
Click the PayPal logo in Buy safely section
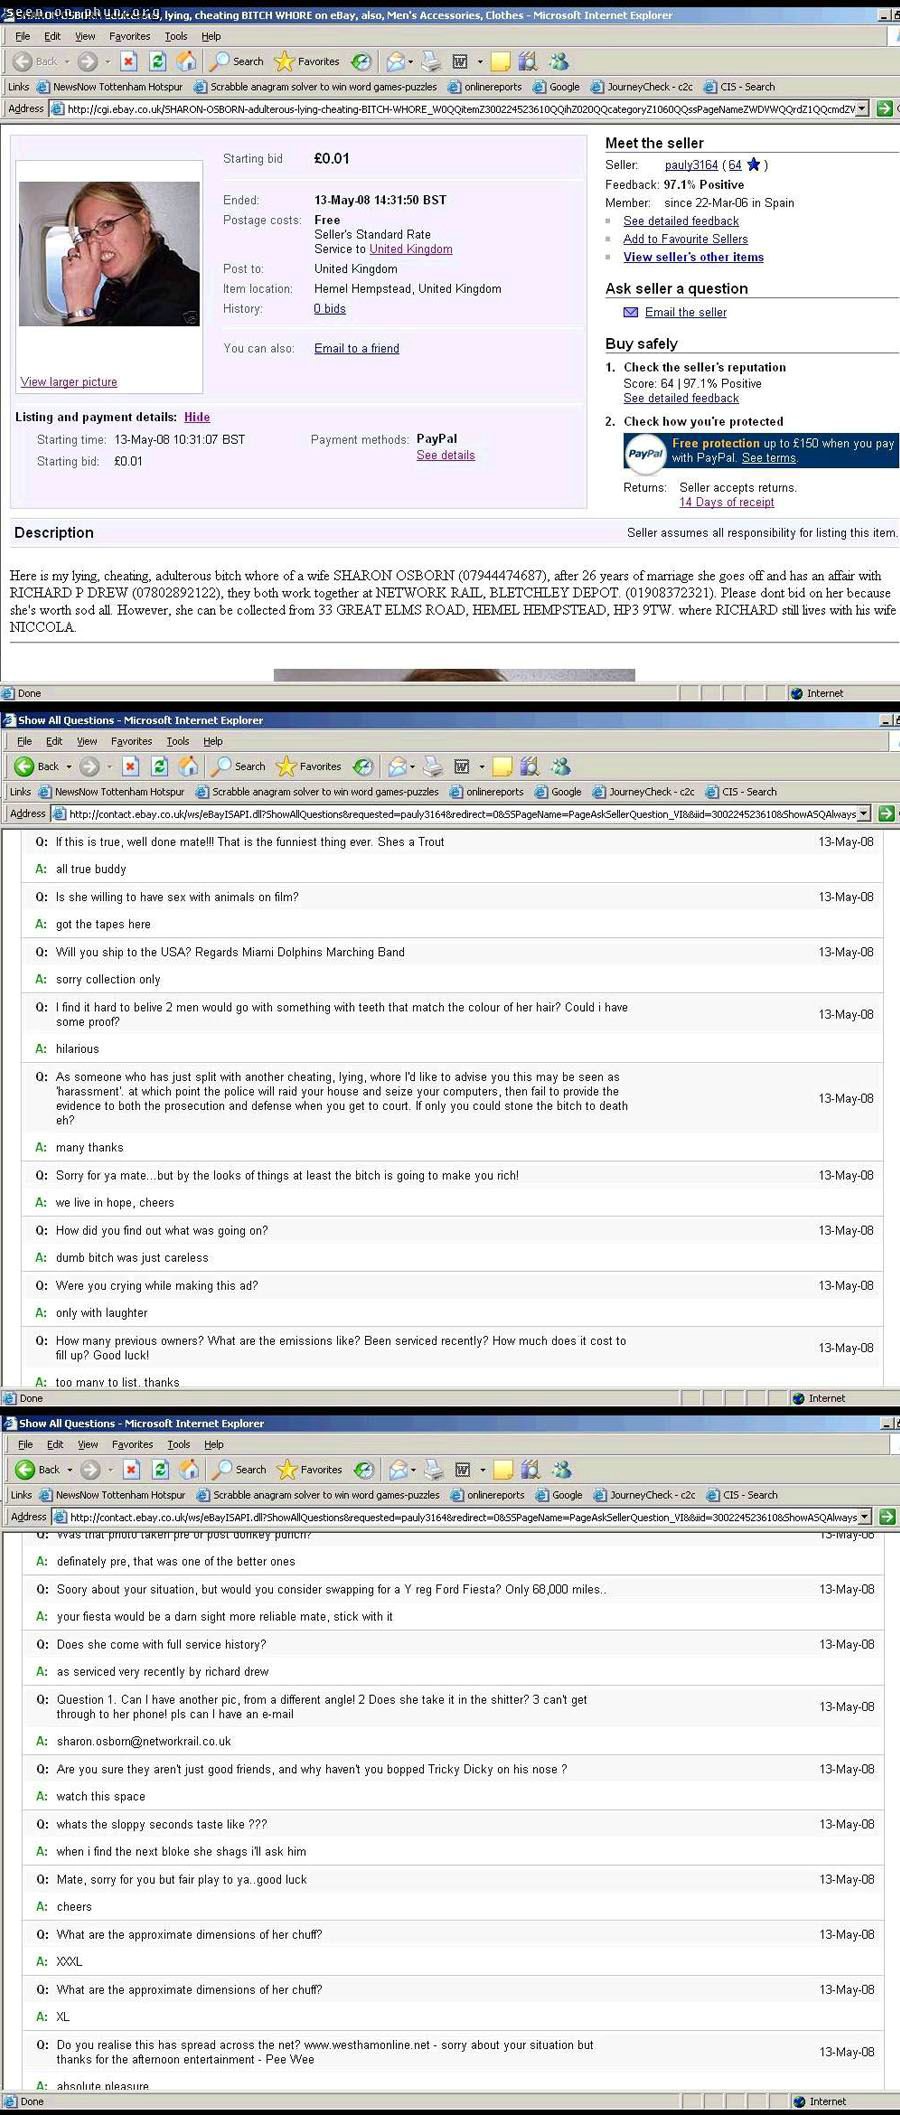tap(645, 453)
